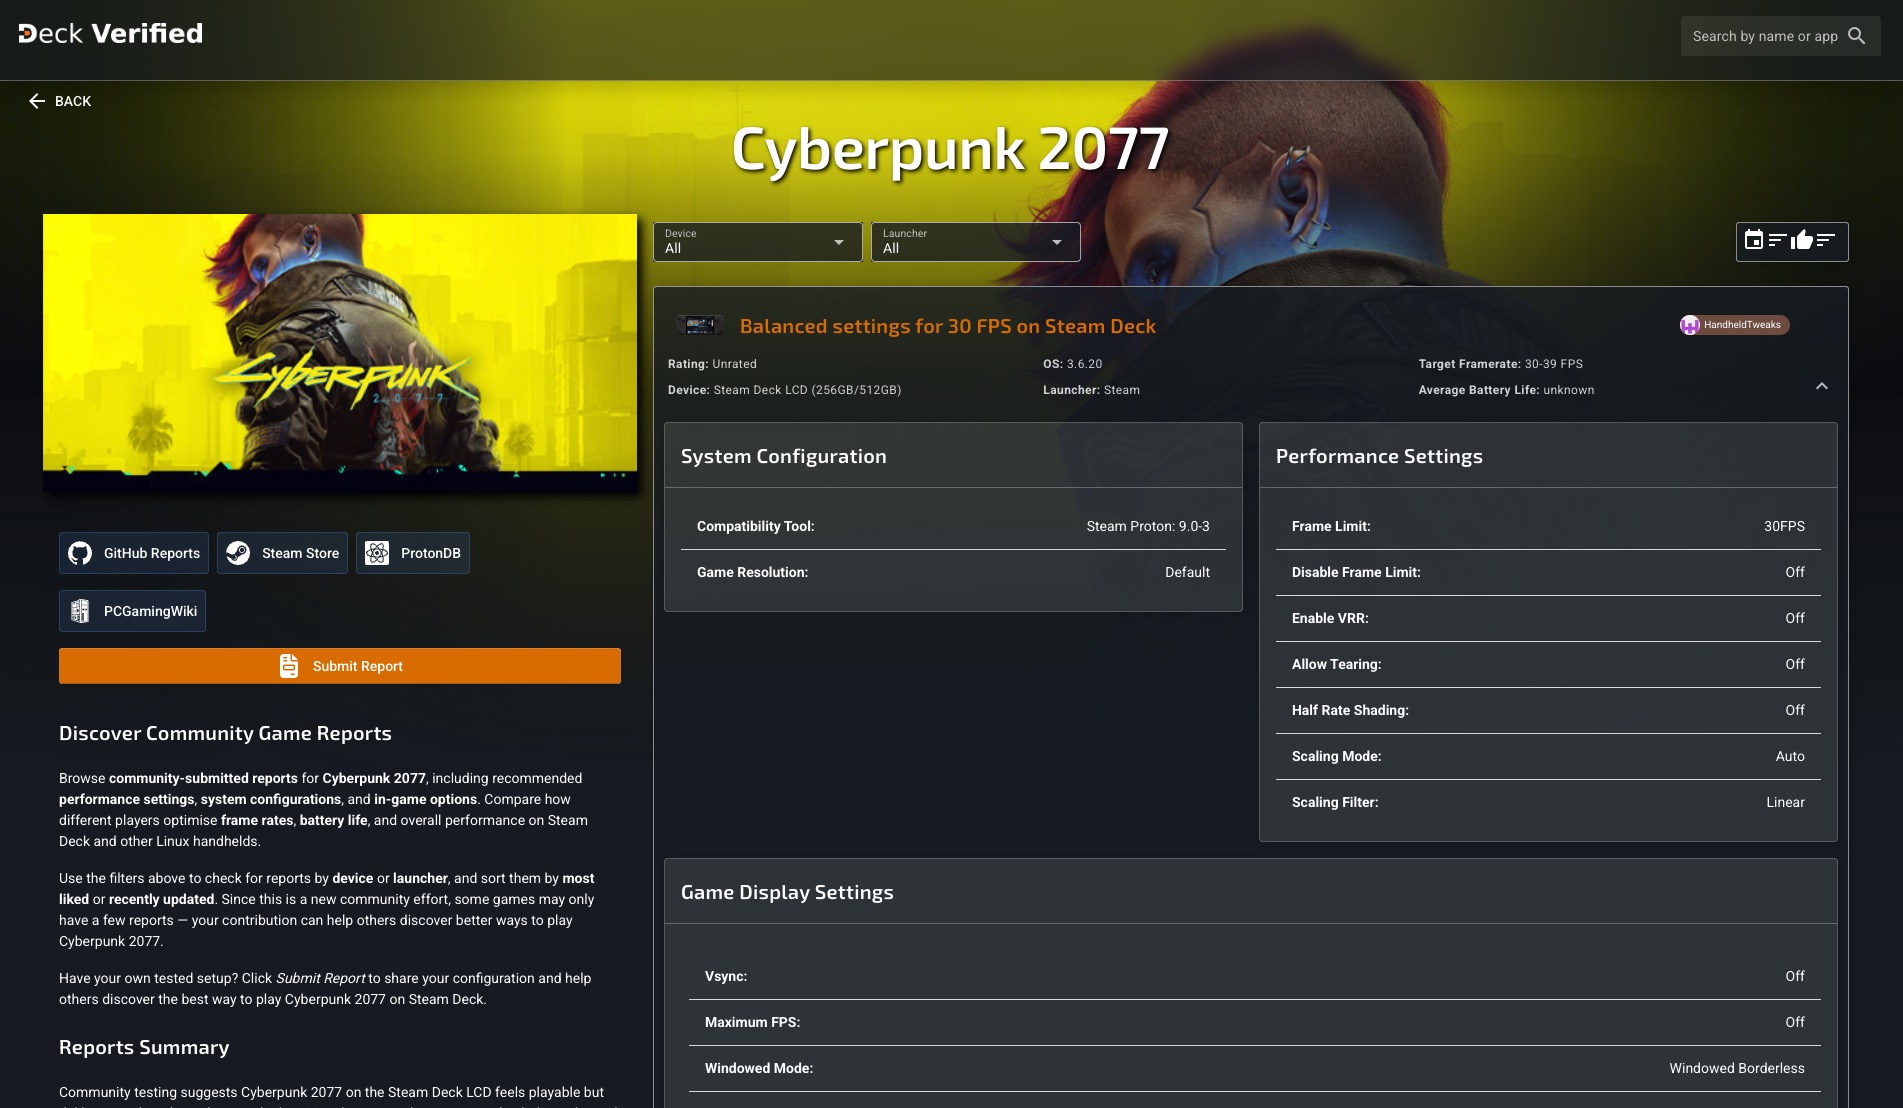Collapse the report with the chevron arrow
1903x1108 pixels.
1821,386
